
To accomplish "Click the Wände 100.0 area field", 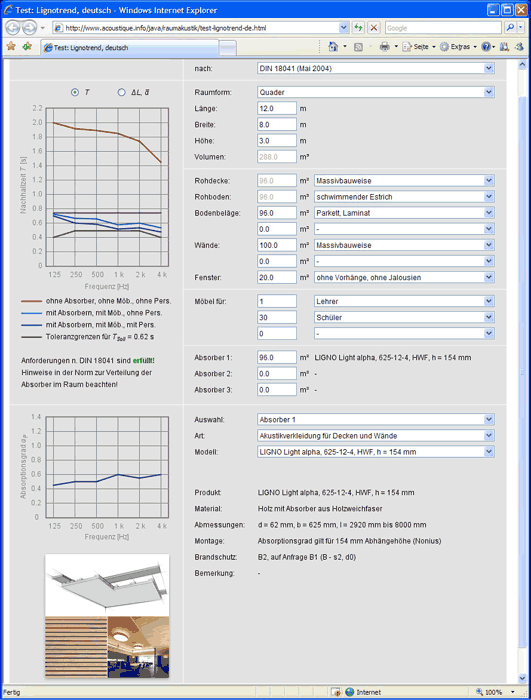I will coord(277,245).
